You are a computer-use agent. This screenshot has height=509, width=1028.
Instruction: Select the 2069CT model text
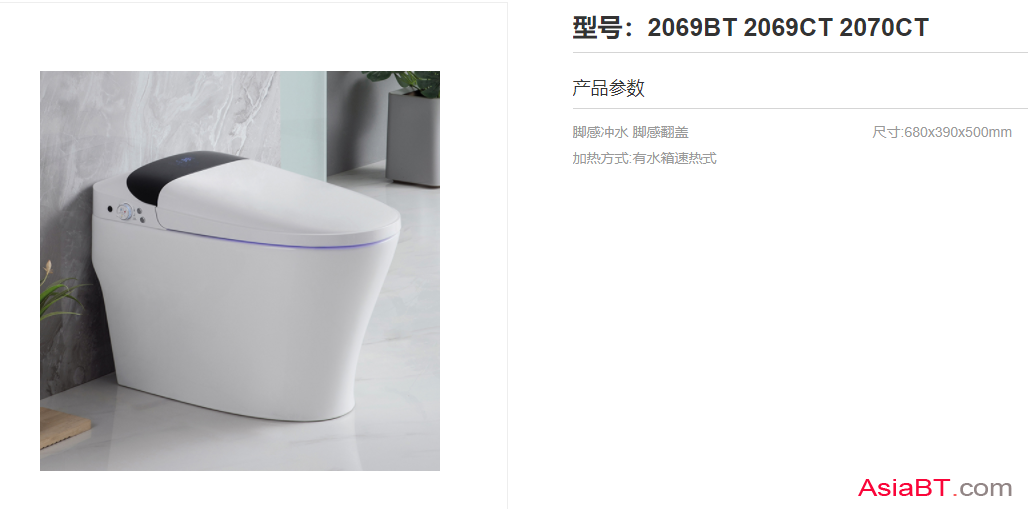tap(788, 28)
